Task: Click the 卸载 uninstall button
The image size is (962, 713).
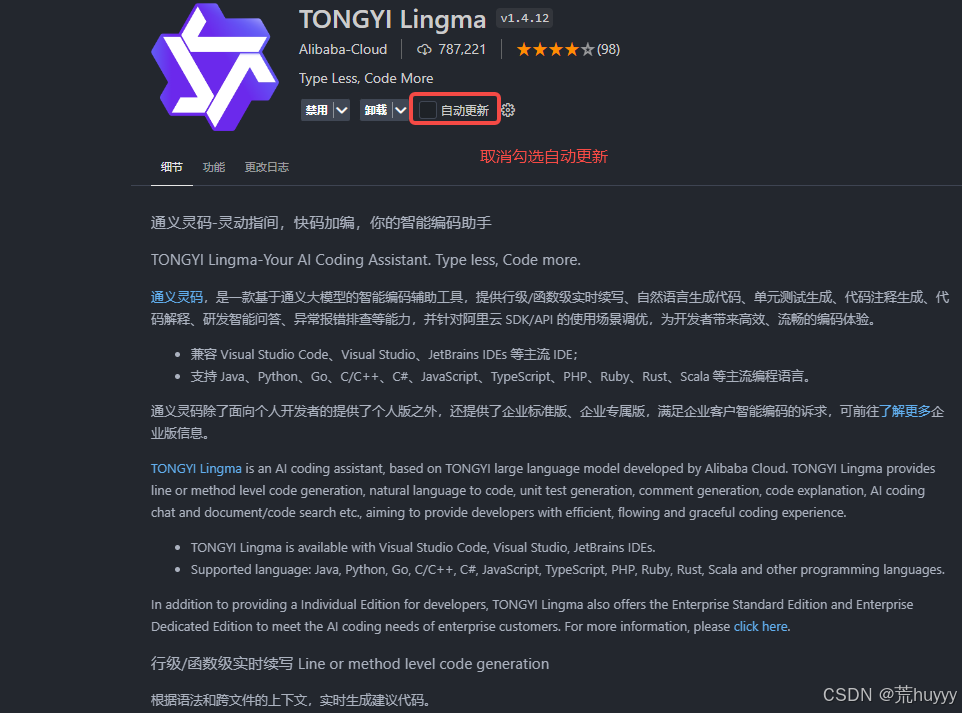Action: (375, 110)
